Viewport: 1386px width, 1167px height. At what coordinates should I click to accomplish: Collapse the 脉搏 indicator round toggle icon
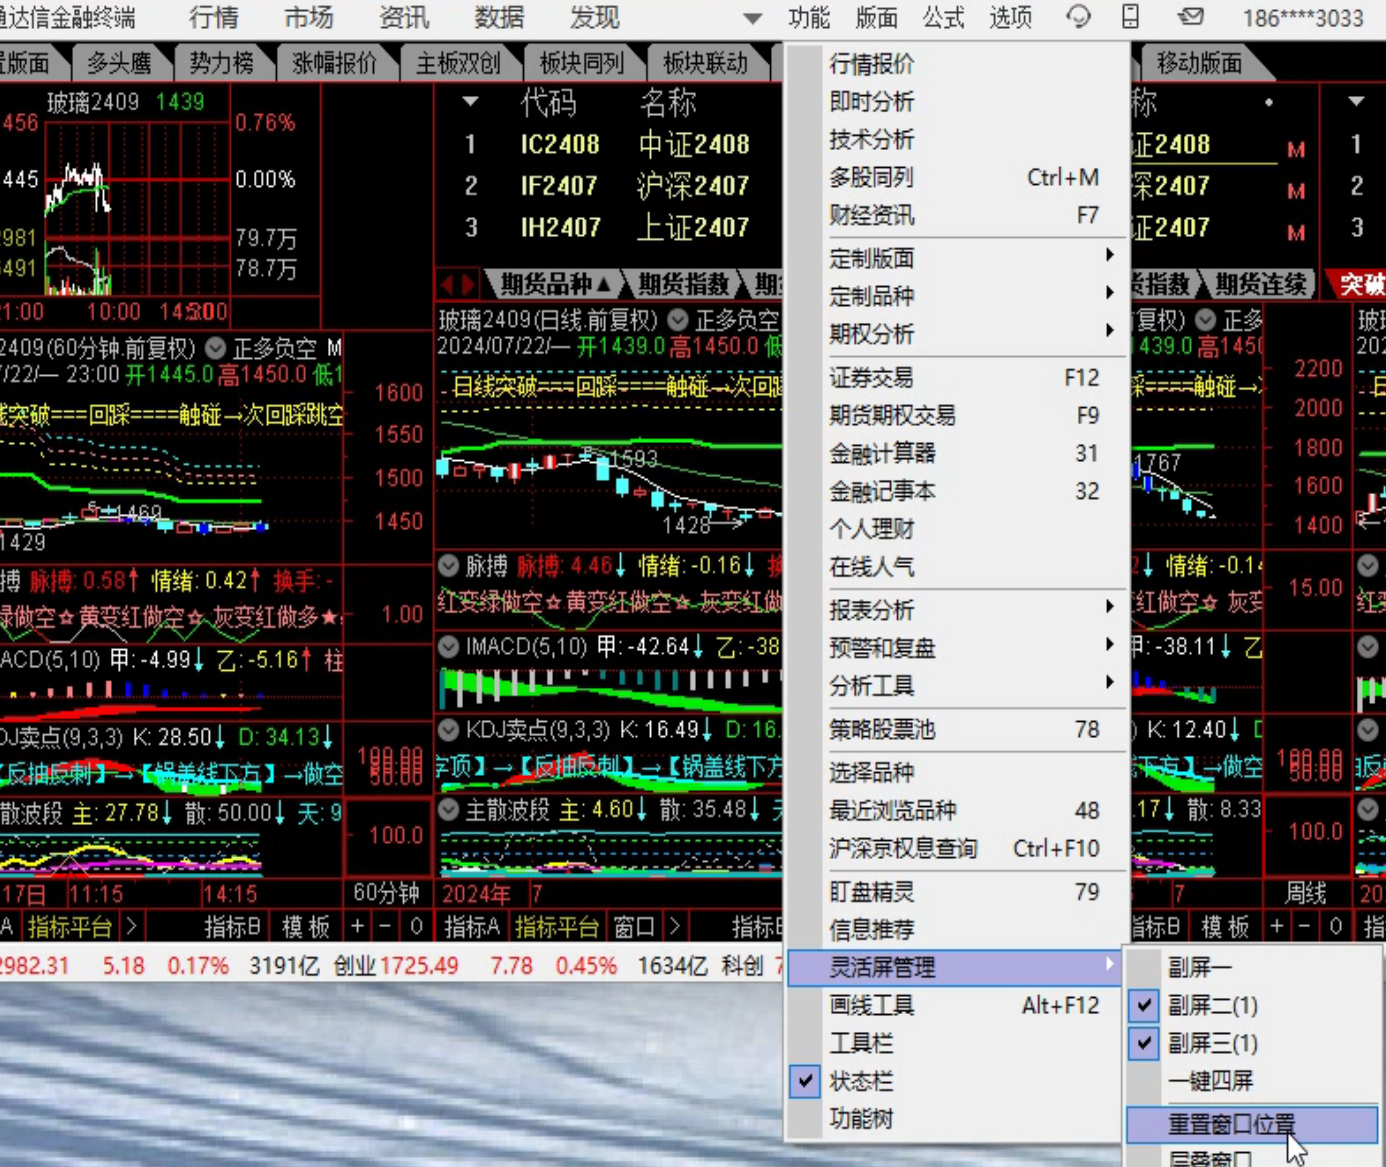click(449, 566)
